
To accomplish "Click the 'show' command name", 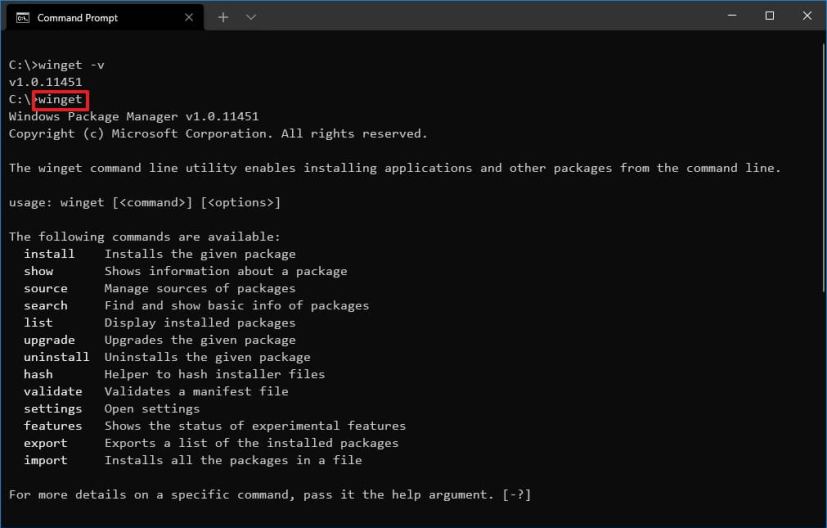I will [x=39, y=271].
